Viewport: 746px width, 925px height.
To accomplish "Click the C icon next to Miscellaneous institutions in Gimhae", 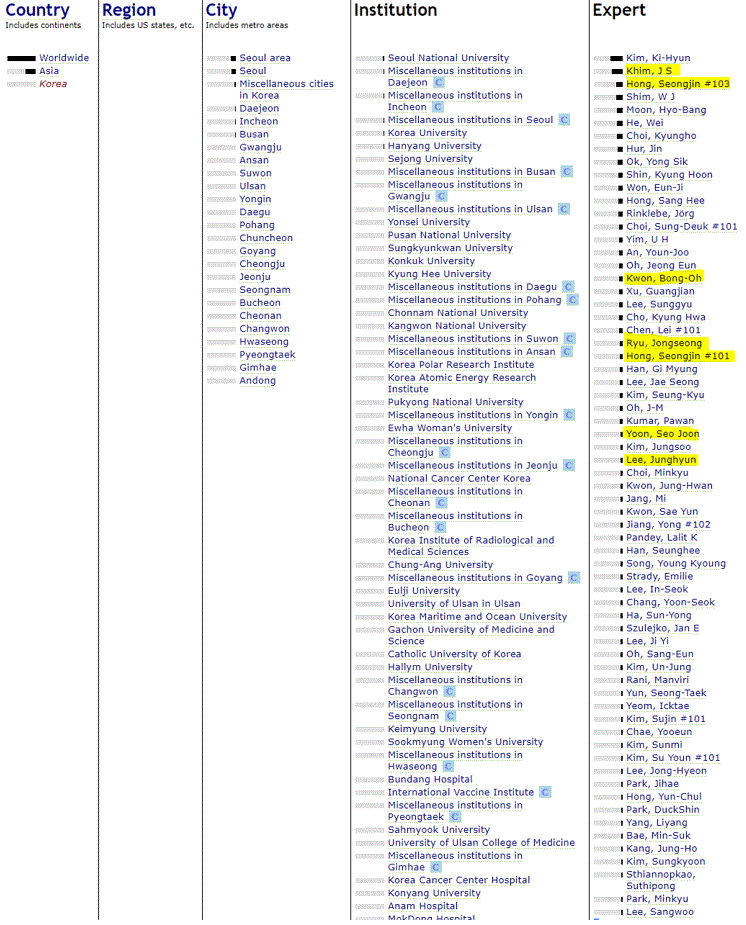I will click(436, 867).
